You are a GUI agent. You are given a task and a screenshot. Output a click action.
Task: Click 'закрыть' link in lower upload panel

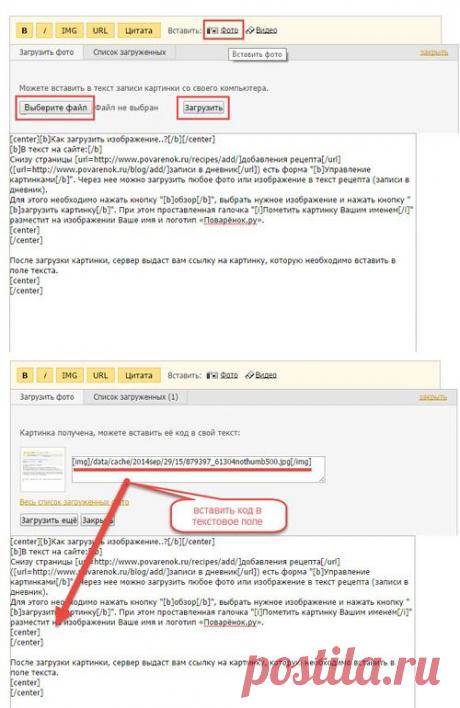tap(433, 397)
